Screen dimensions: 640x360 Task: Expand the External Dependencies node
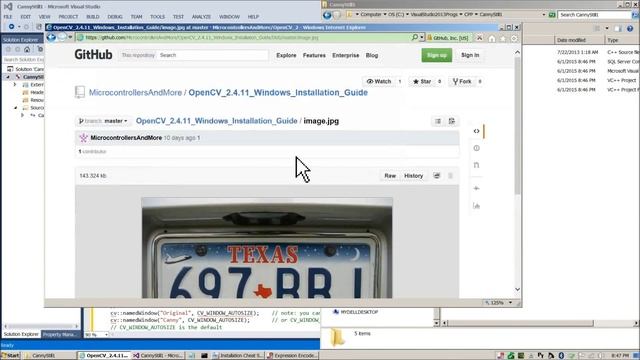click(15, 84)
